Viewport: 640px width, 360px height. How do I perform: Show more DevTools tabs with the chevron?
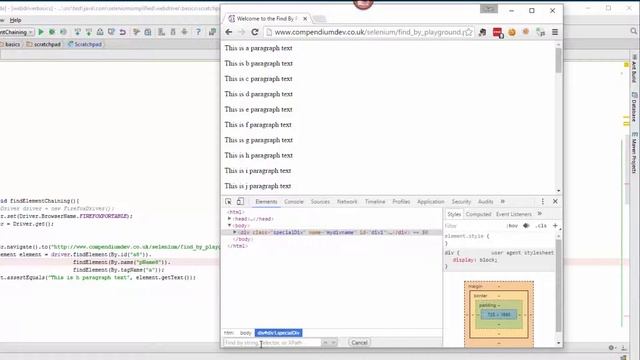pos(503,202)
